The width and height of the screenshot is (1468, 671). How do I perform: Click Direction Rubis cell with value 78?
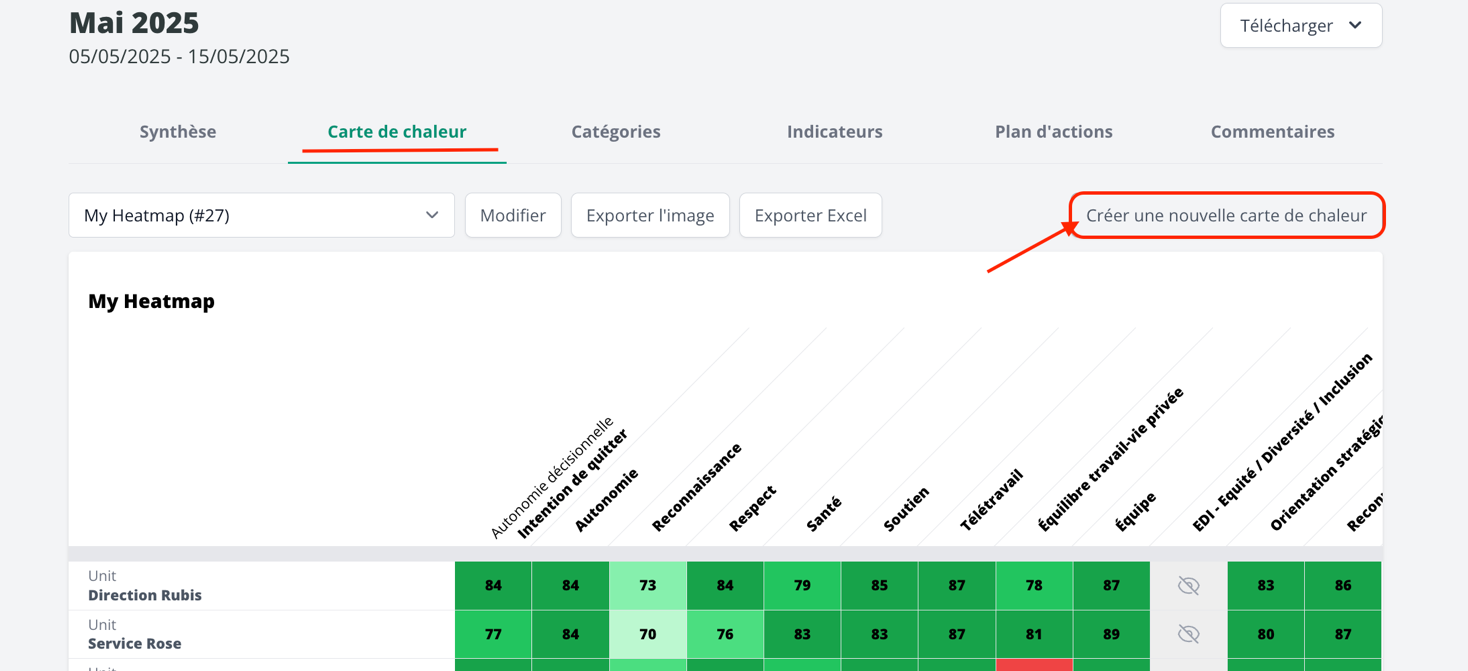pos(1034,586)
